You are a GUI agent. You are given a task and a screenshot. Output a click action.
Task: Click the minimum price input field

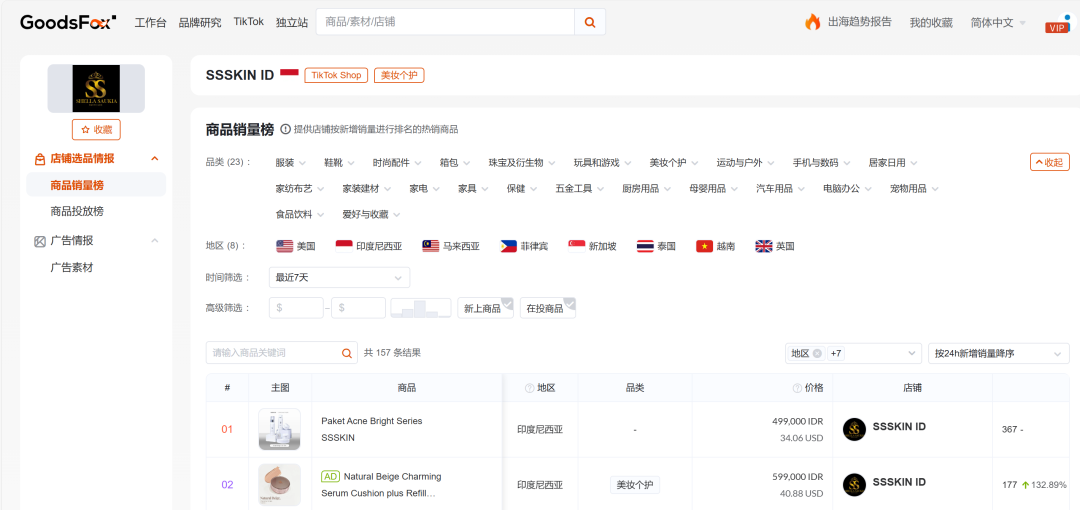(296, 308)
